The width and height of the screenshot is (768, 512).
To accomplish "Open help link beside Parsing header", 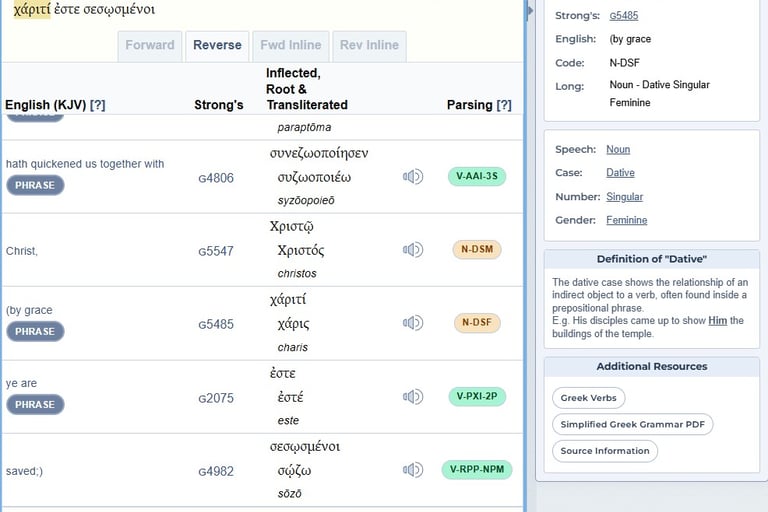I will tap(504, 105).
